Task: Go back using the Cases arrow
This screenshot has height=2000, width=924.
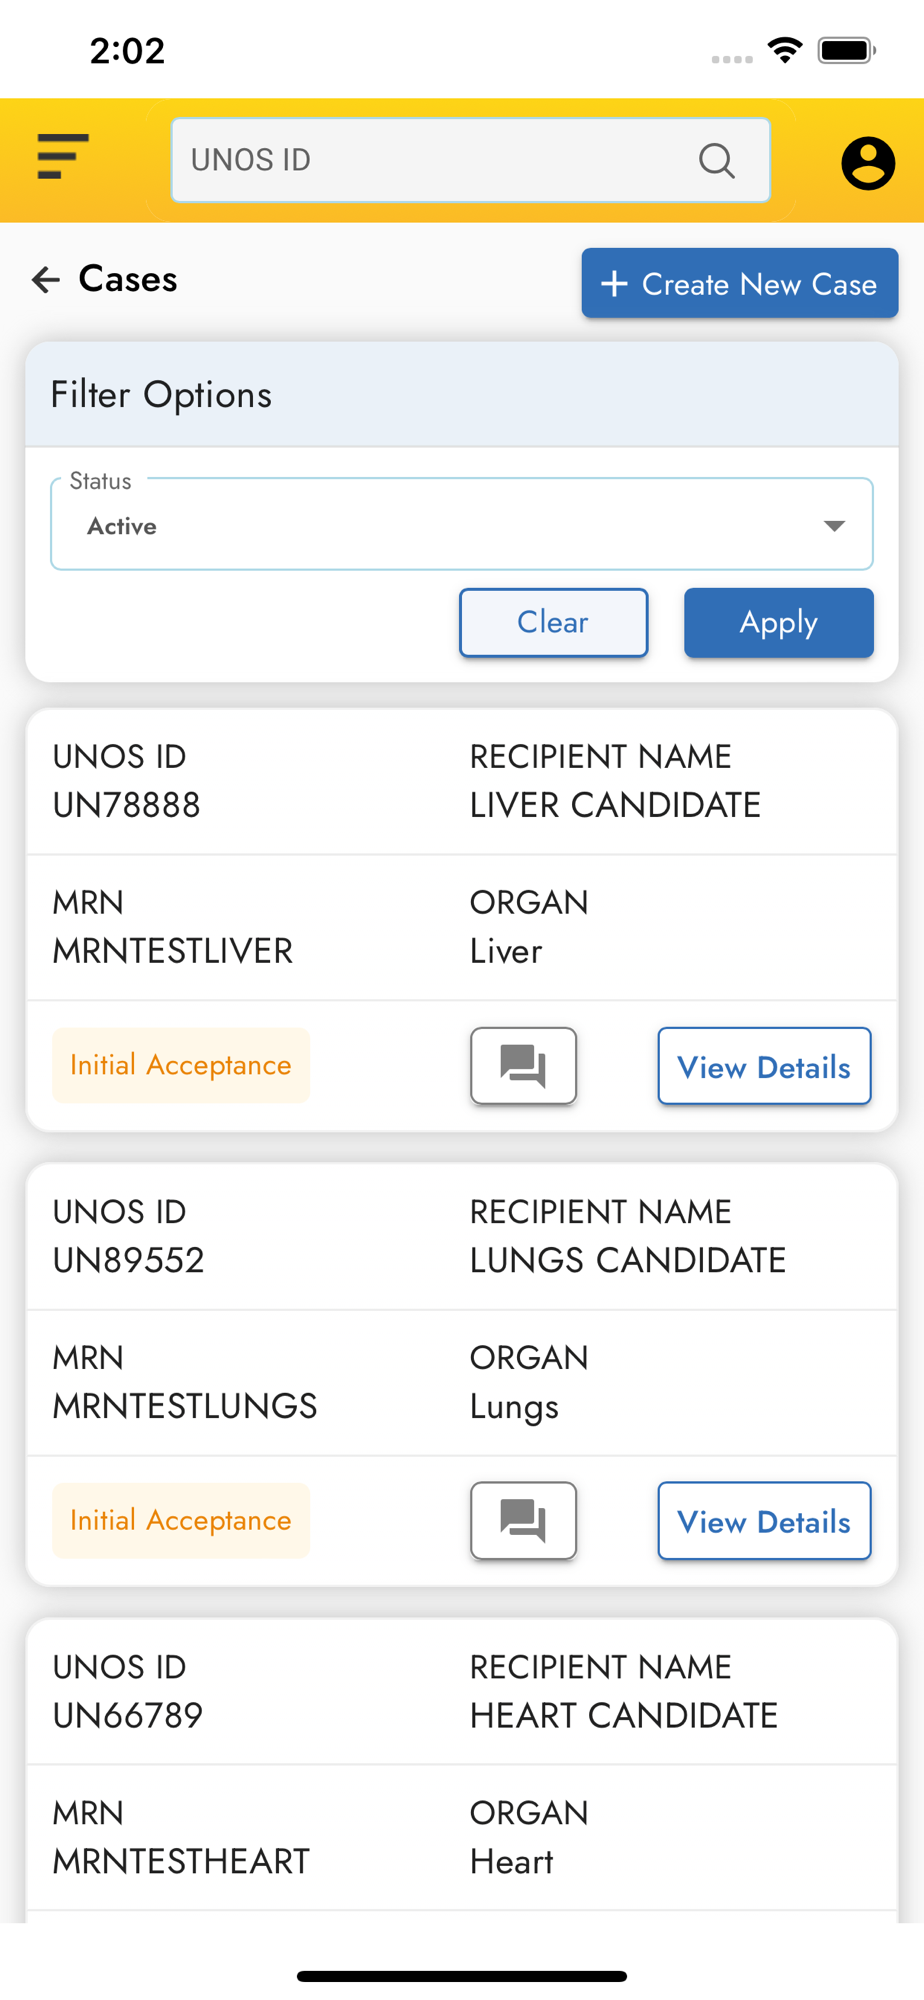Action: pos(46,279)
